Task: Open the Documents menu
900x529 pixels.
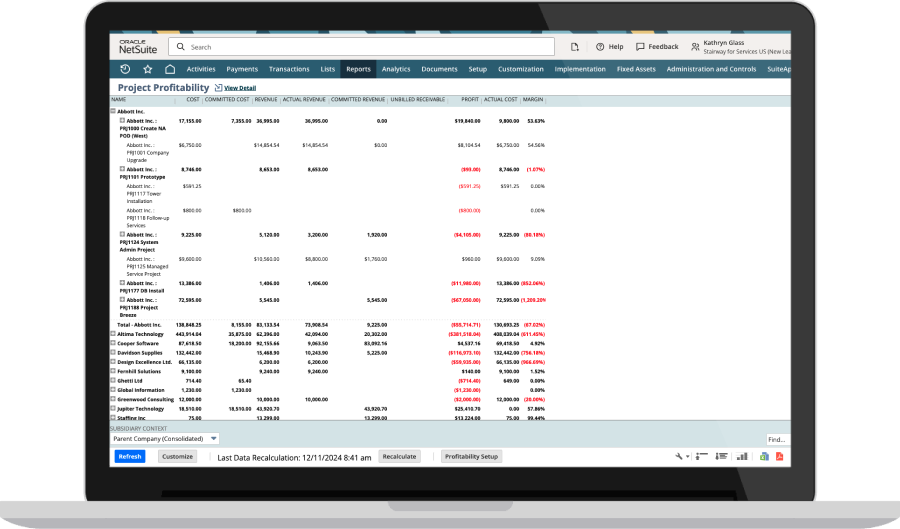Action: tap(440, 69)
